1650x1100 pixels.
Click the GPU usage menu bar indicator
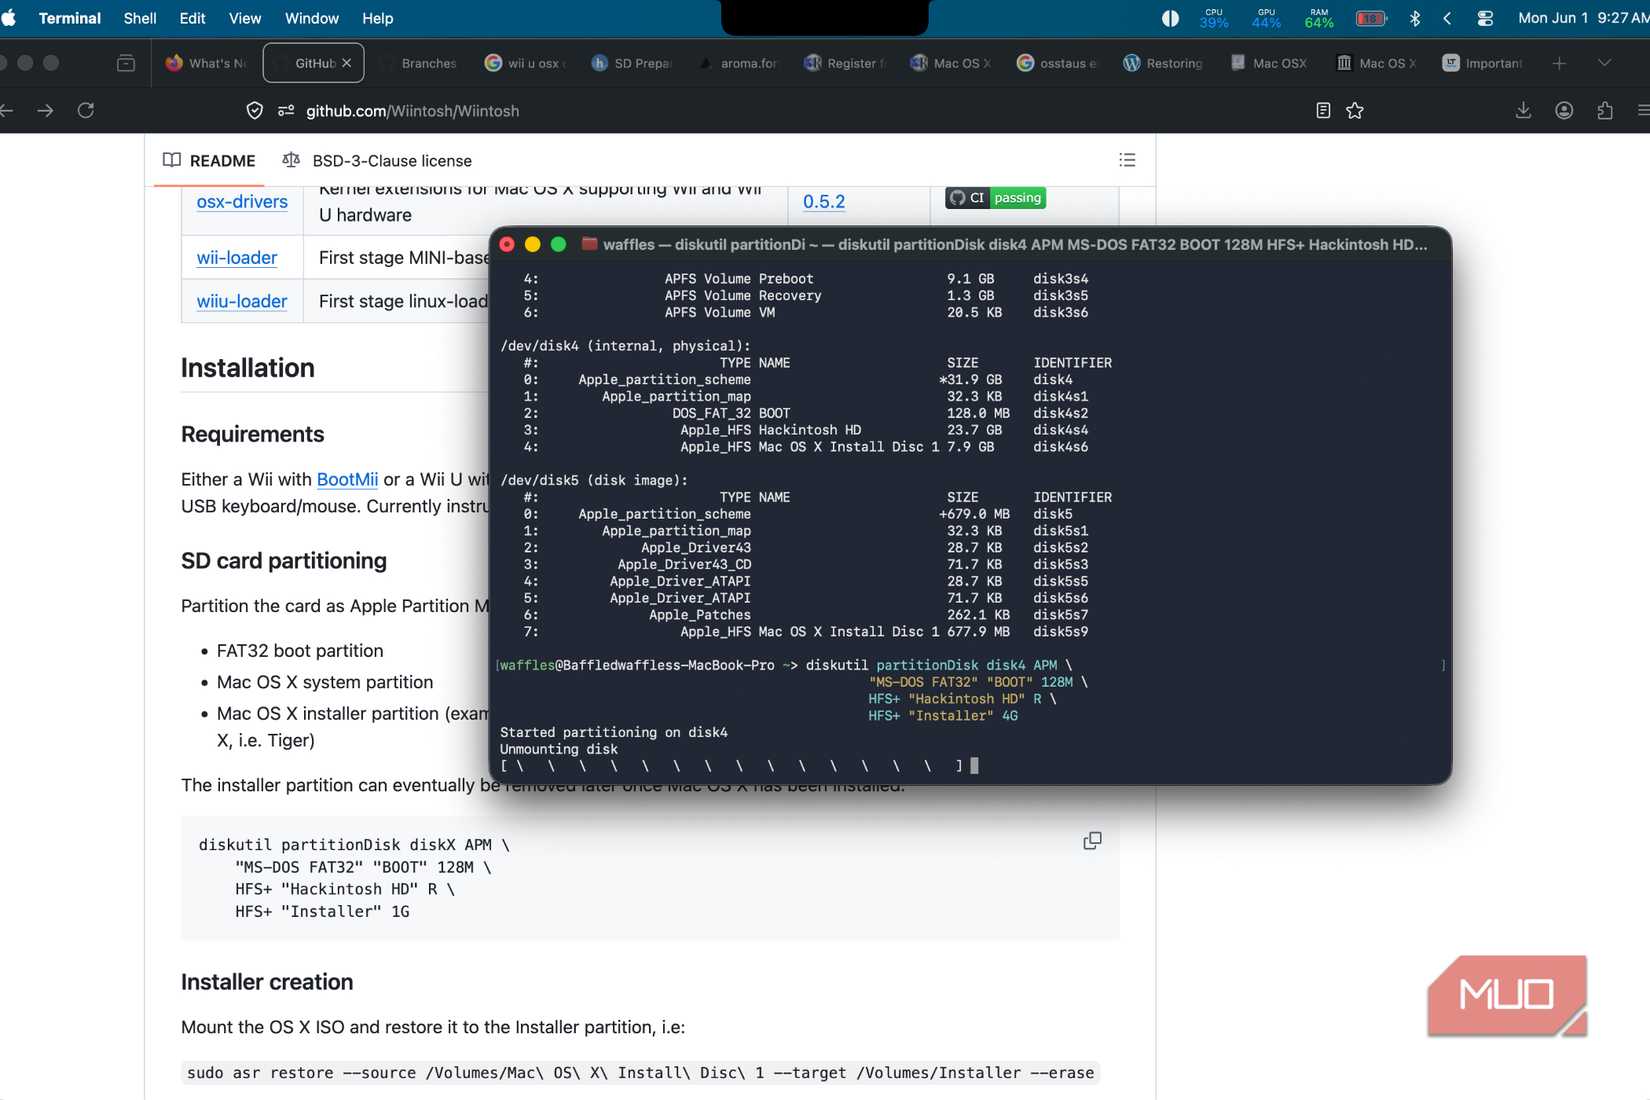[1266, 18]
